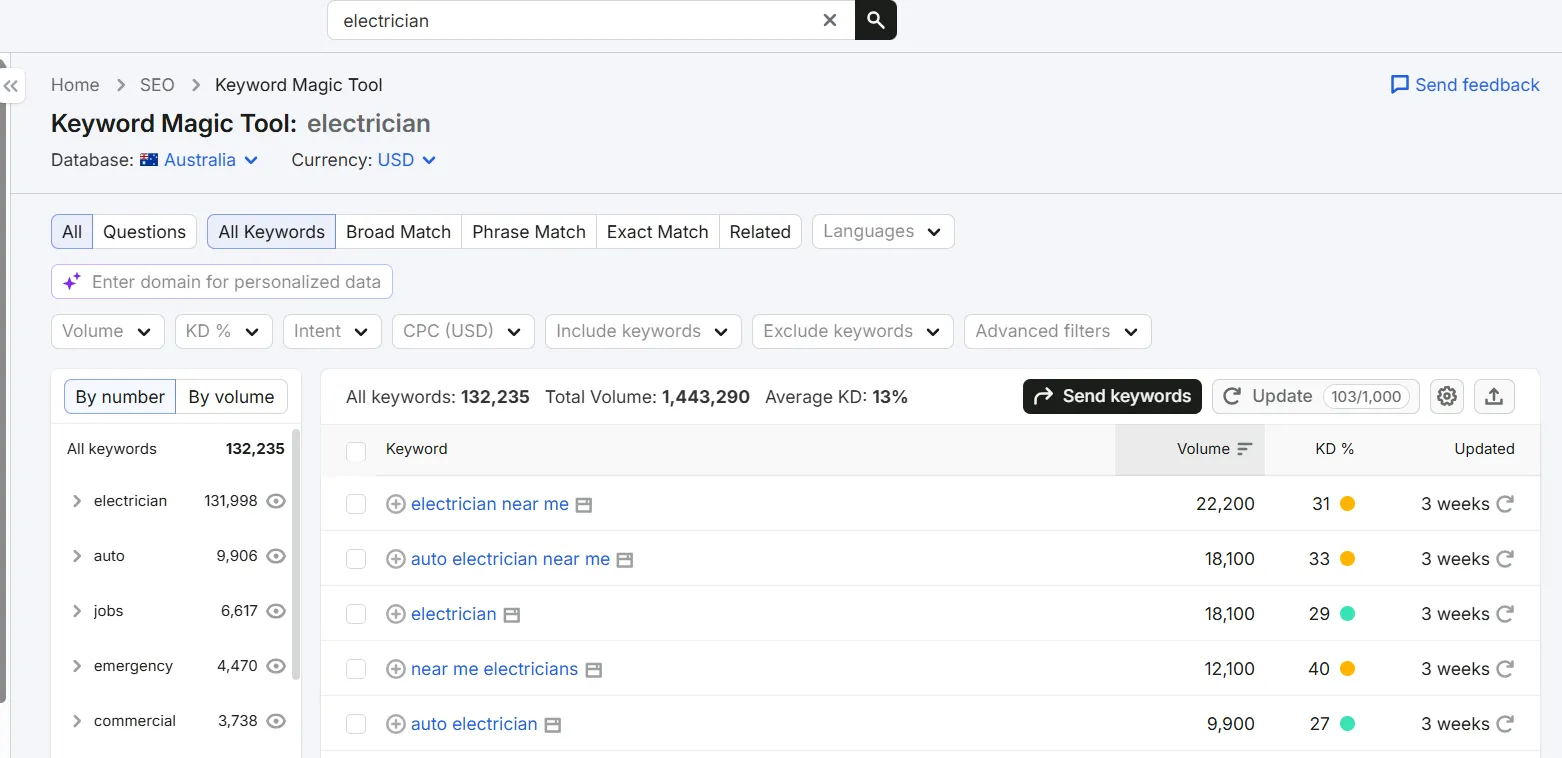Open the Exclude keywords dropdown
This screenshot has width=1562, height=758.
pyautogui.click(x=853, y=331)
